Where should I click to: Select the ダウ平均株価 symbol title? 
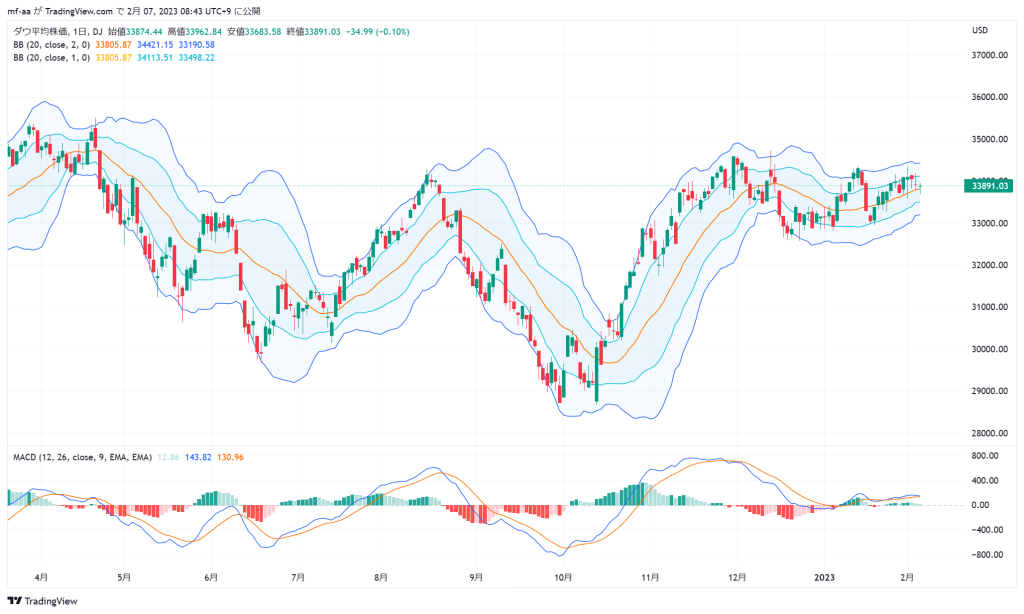[x=40, y=31]
